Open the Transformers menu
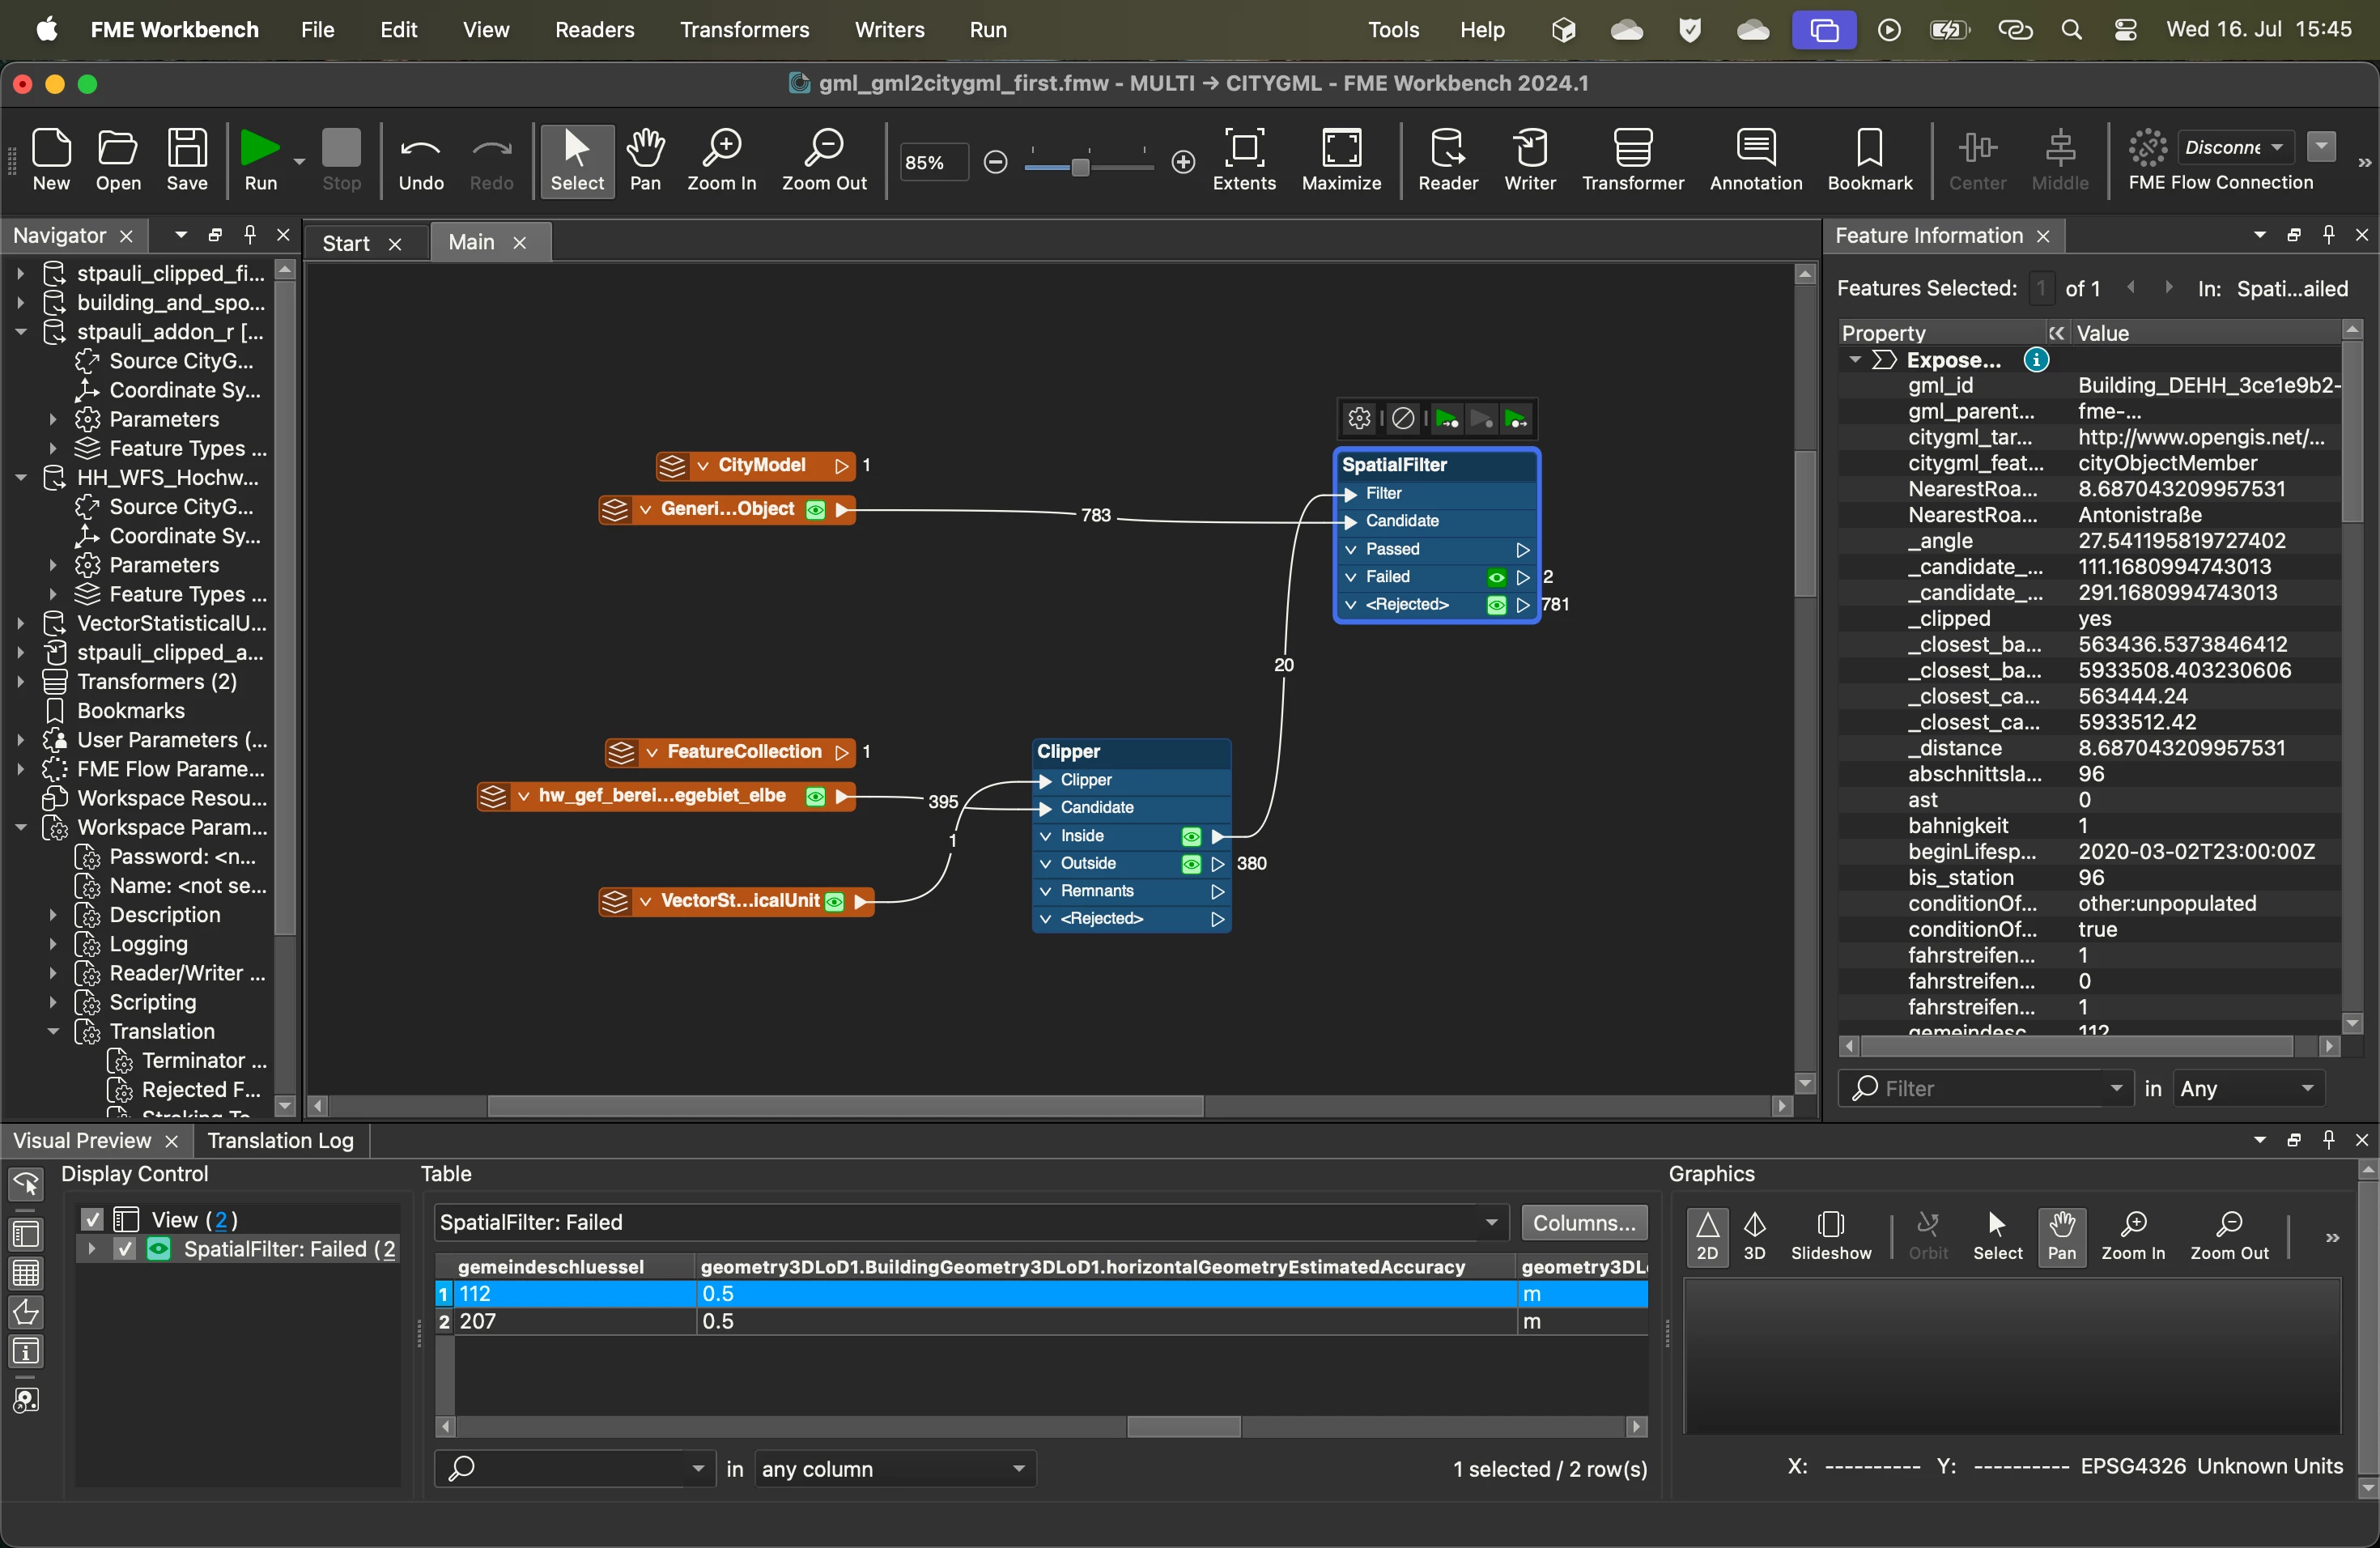 coord(744,30)
